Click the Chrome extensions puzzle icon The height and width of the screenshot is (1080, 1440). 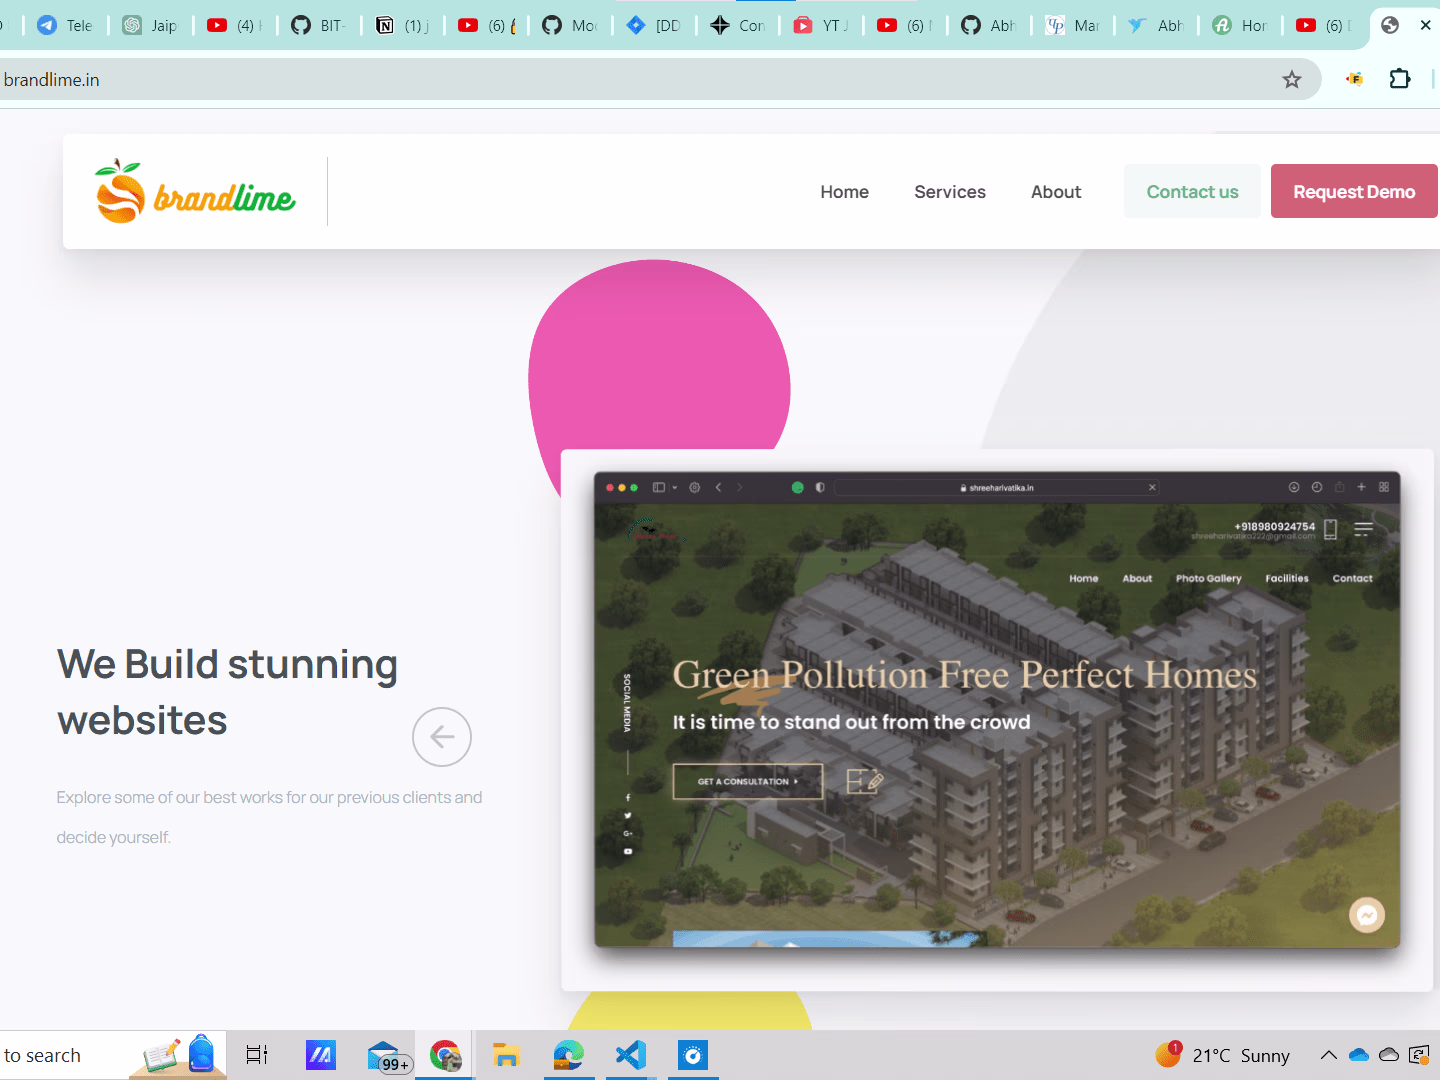pyautogui.click(x=1399, y=78)
